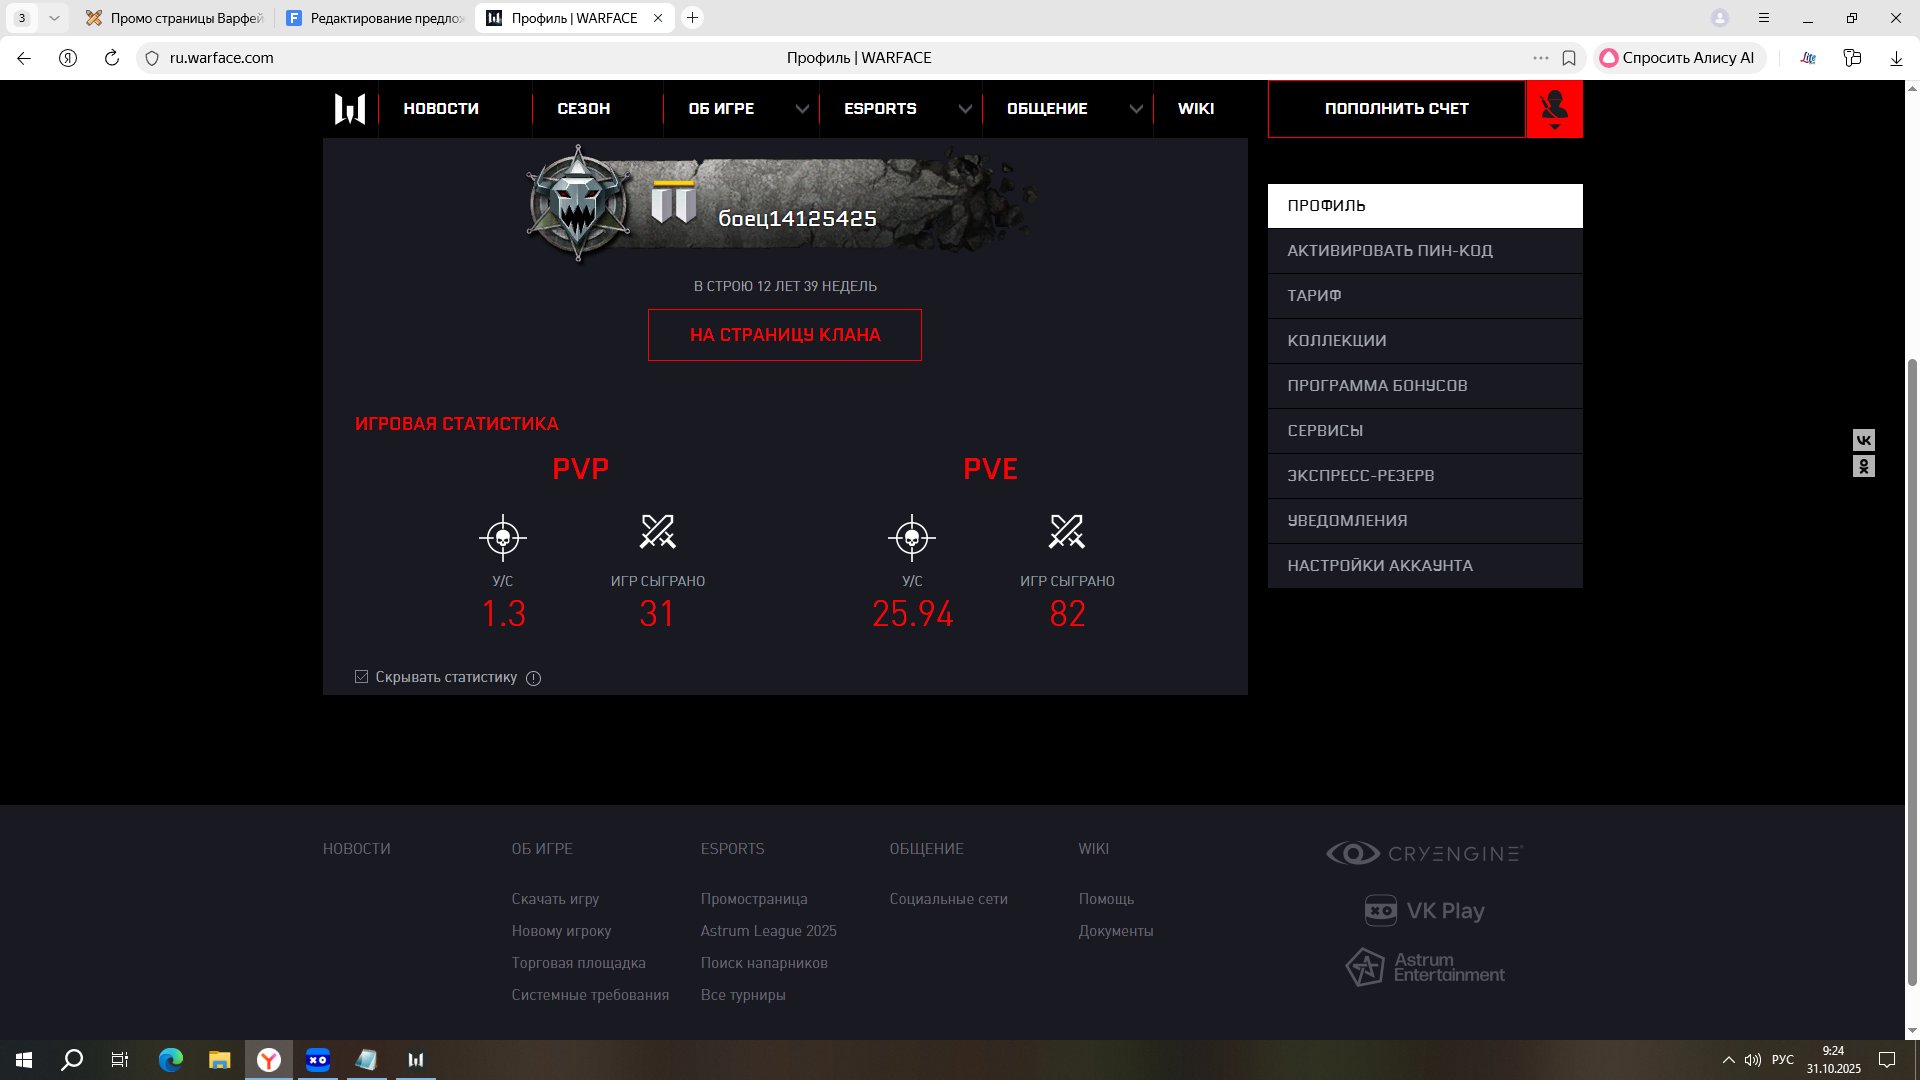Click ПОПОЛНИТЬ СЧЕТ button
The height and width of the screenshot is (1080, 1920).
tap(1396, 108)
